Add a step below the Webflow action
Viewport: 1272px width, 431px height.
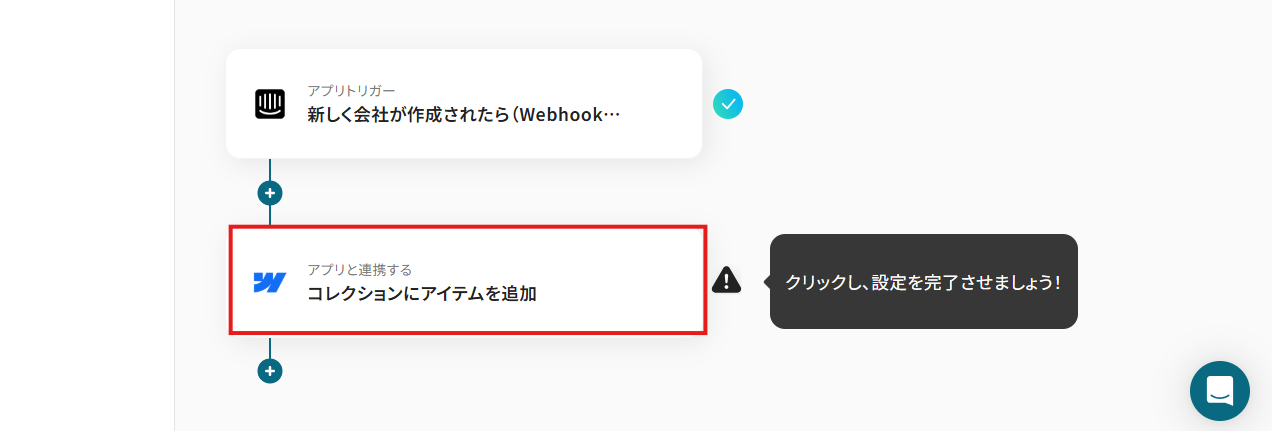click(x=270, y=371)
